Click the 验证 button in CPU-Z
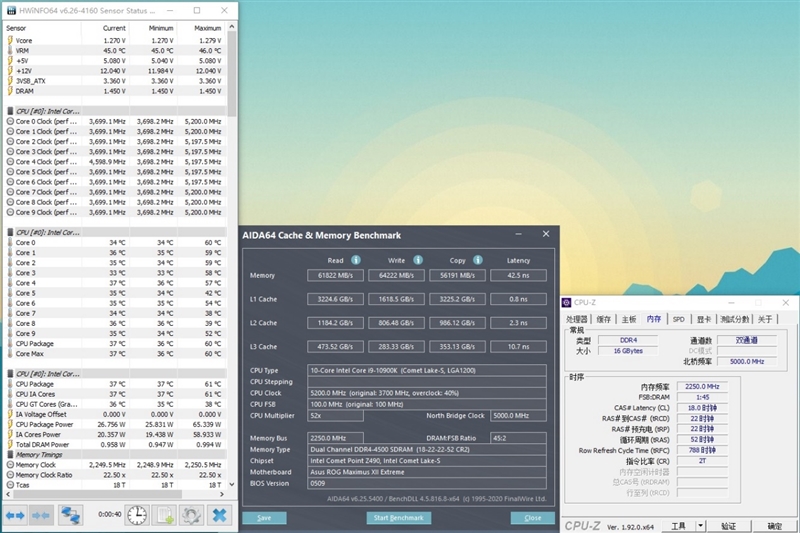Image resolution: width=800 pixels, height=533 pixels. point(729,526)
